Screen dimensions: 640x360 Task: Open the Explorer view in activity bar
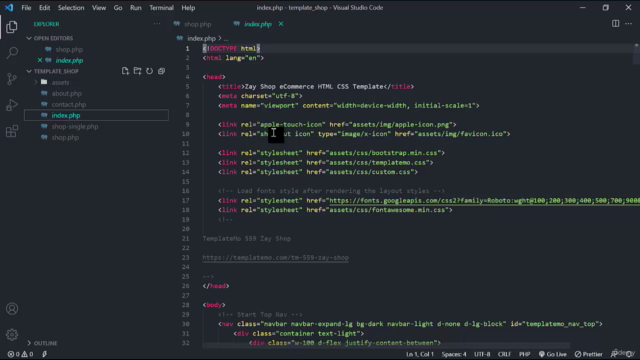pyautogui.click(x=12, y=27)
